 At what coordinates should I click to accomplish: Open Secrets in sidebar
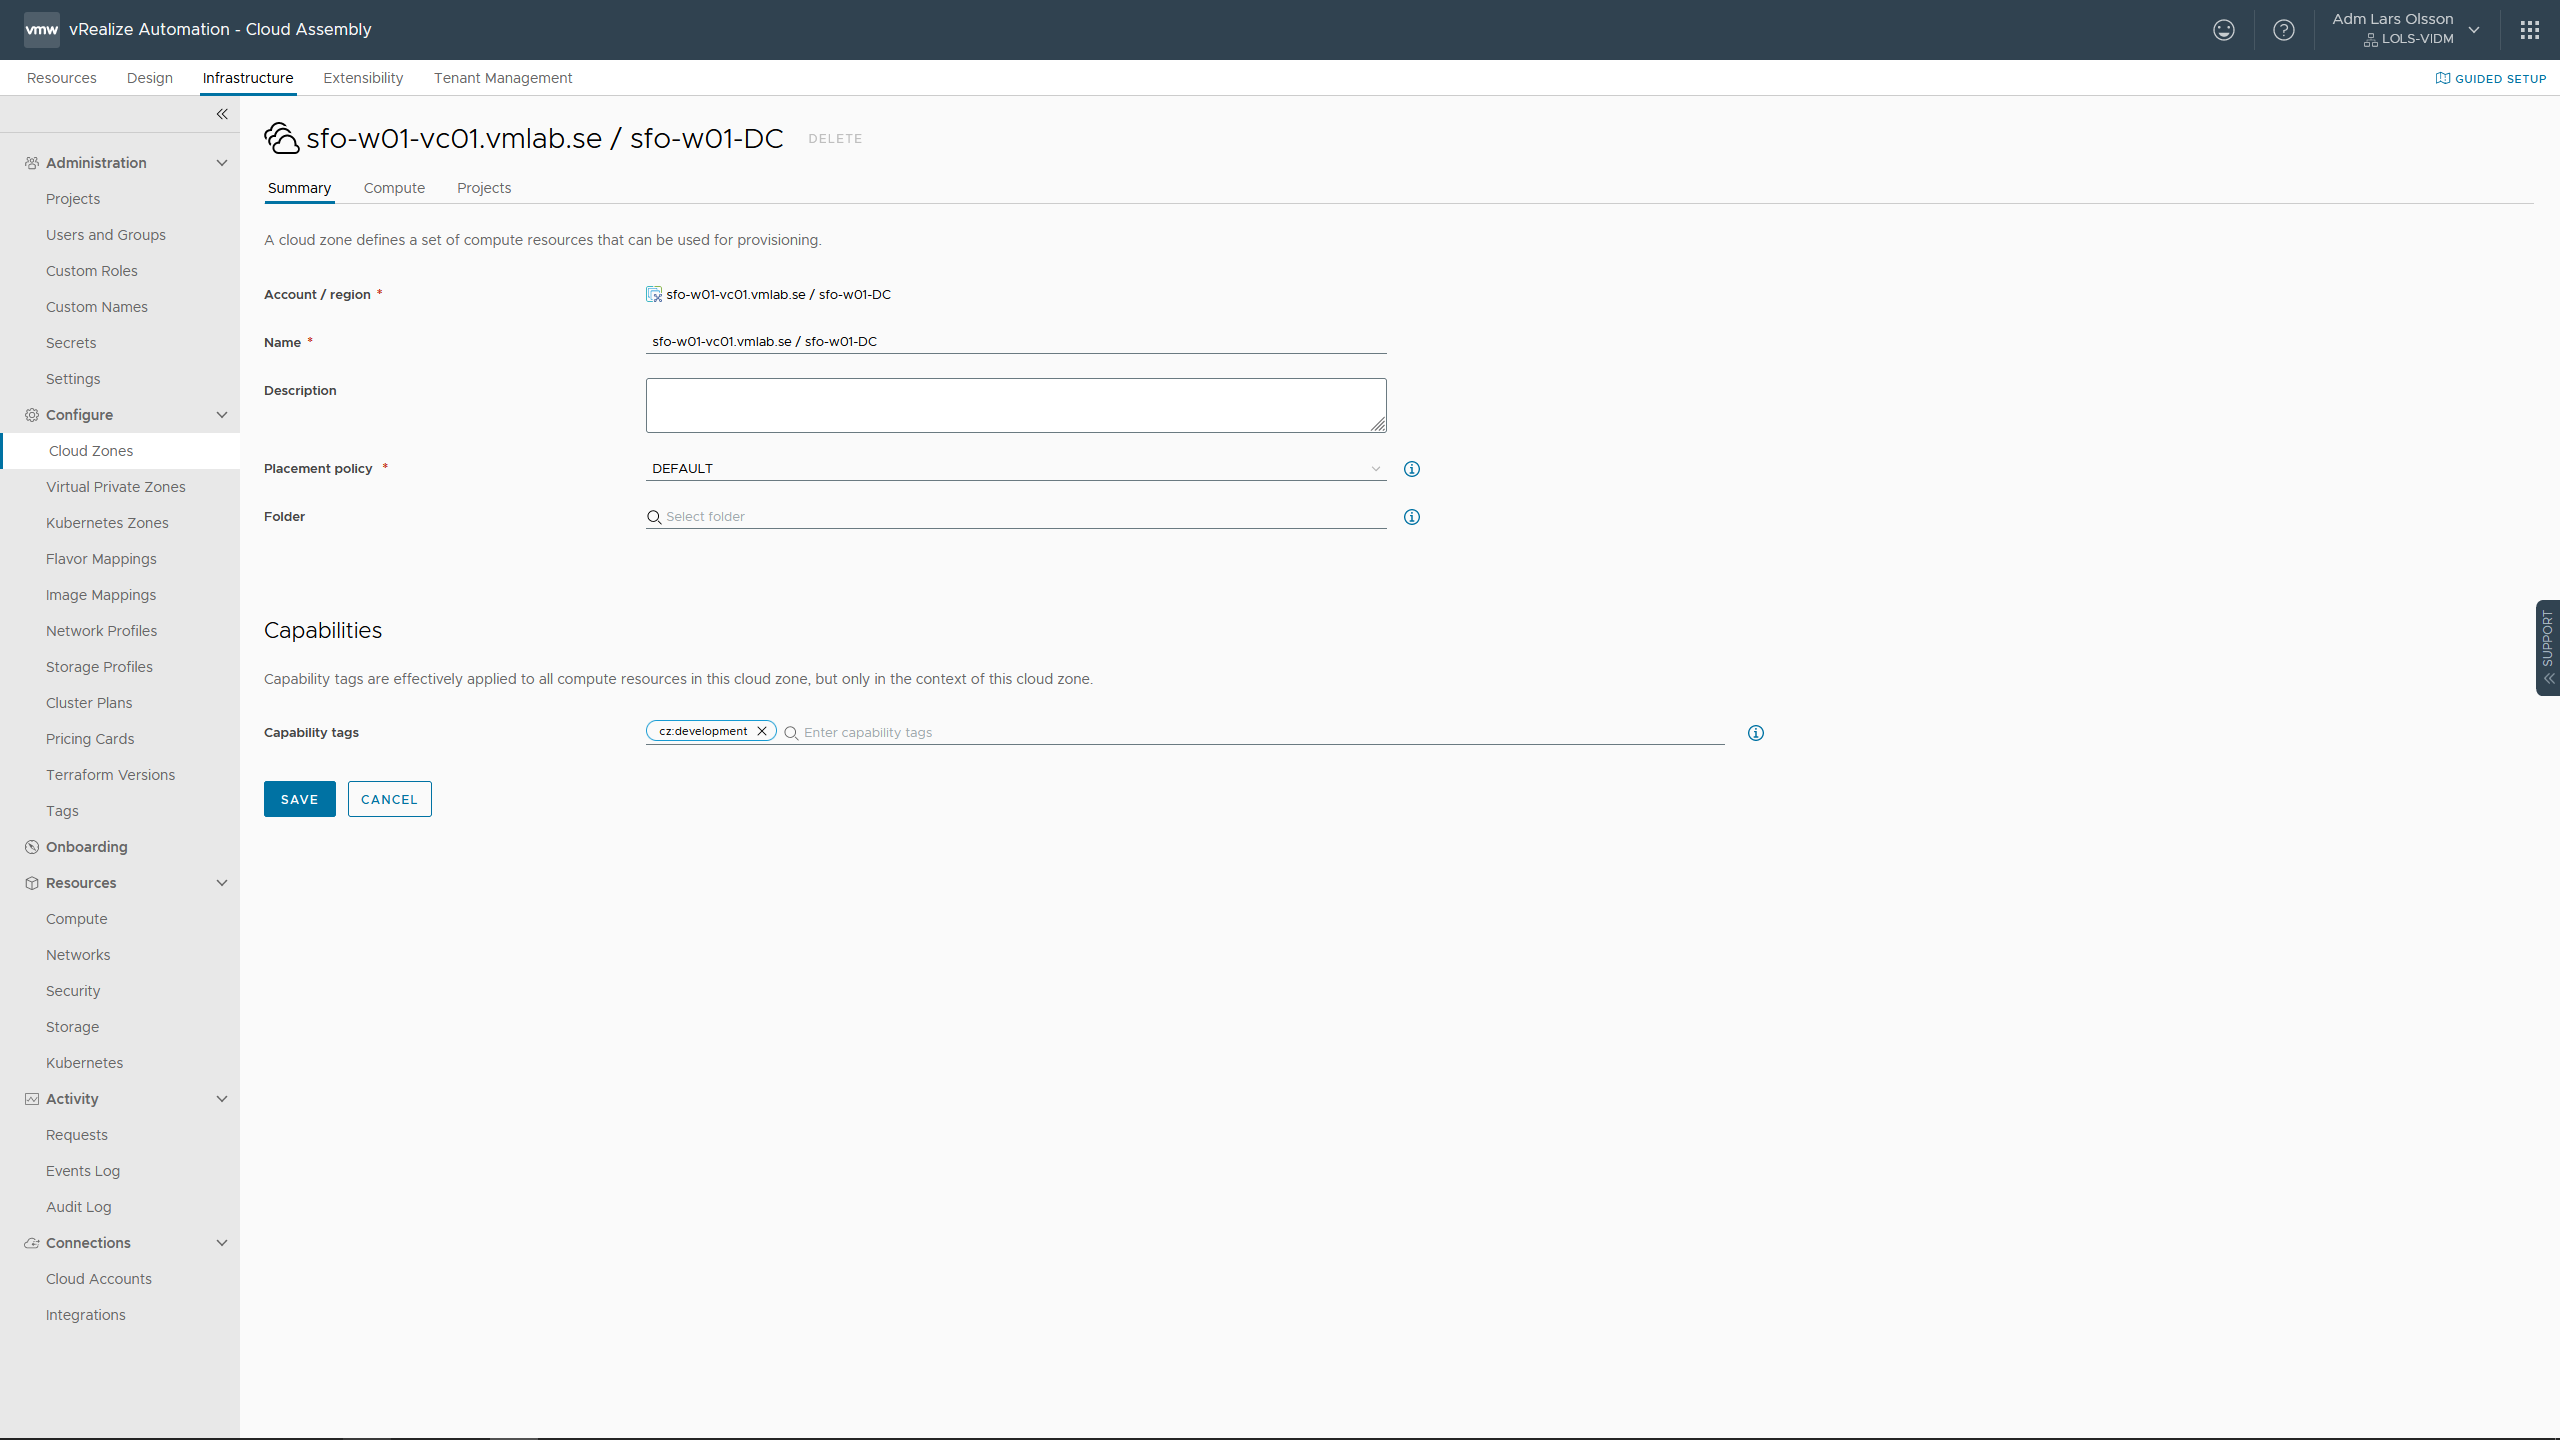tap(71, 343)
